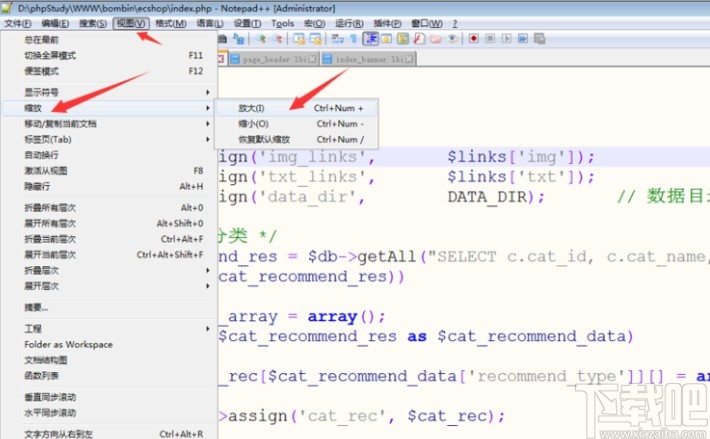Select 展开所有层次 Alt+Shift+0 menu item
This screenshot has height=439, width=710.
(110, 223)
